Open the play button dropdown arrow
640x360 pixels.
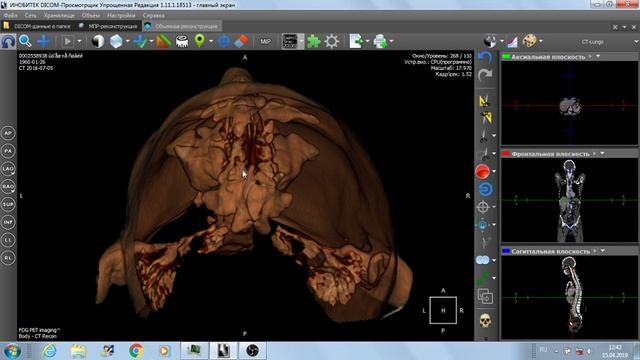(x=79, y=41)
